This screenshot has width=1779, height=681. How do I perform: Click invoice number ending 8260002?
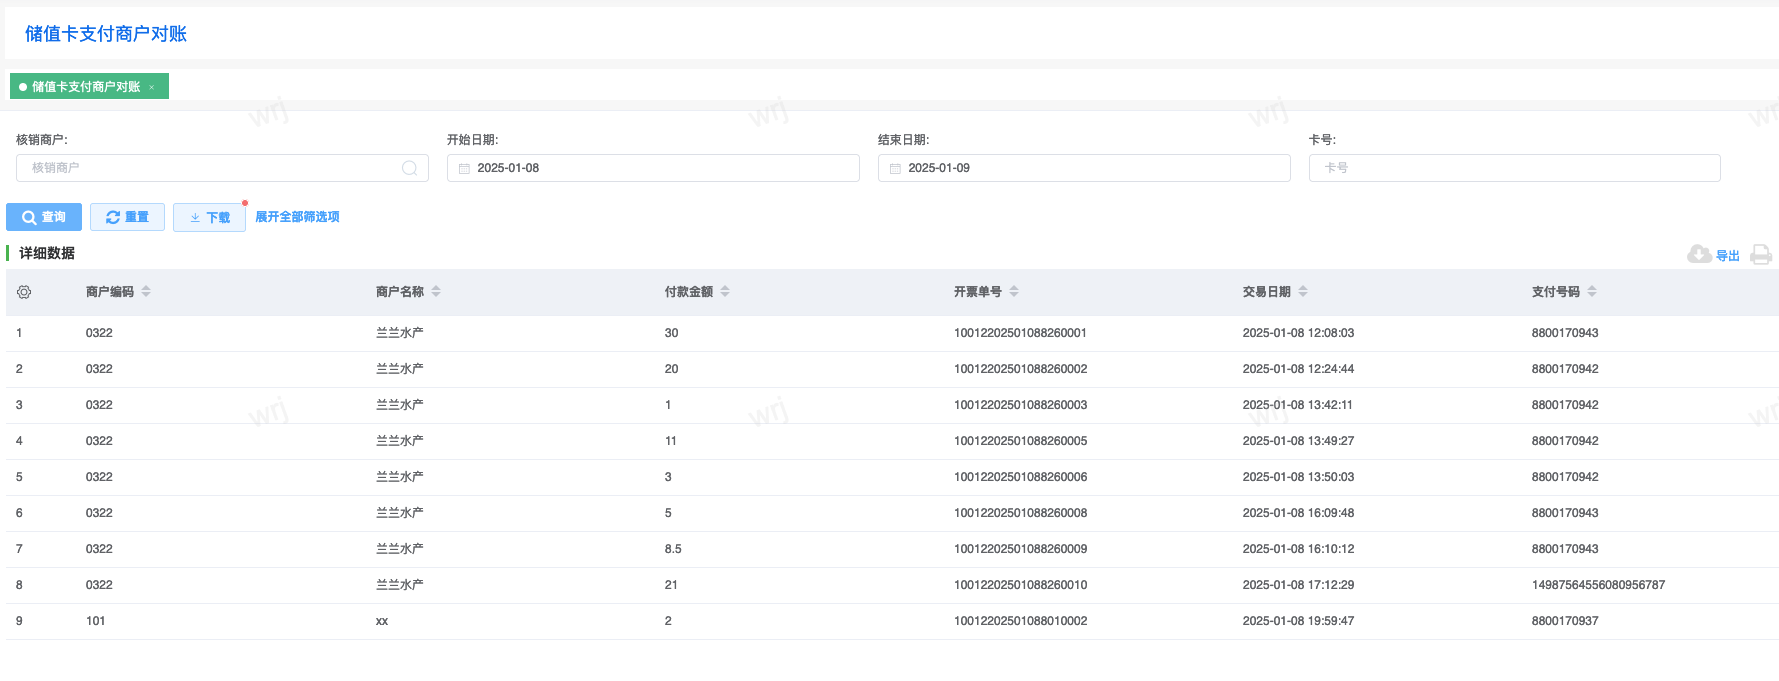(1020, 369)
